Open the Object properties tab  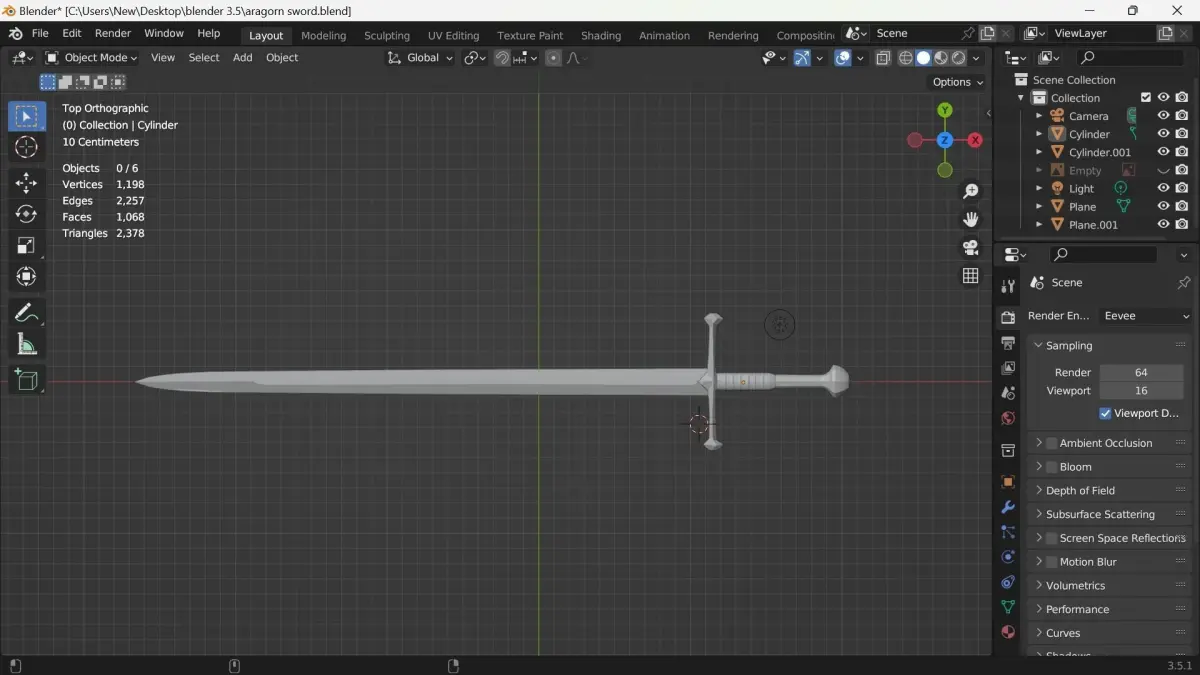1008,482
